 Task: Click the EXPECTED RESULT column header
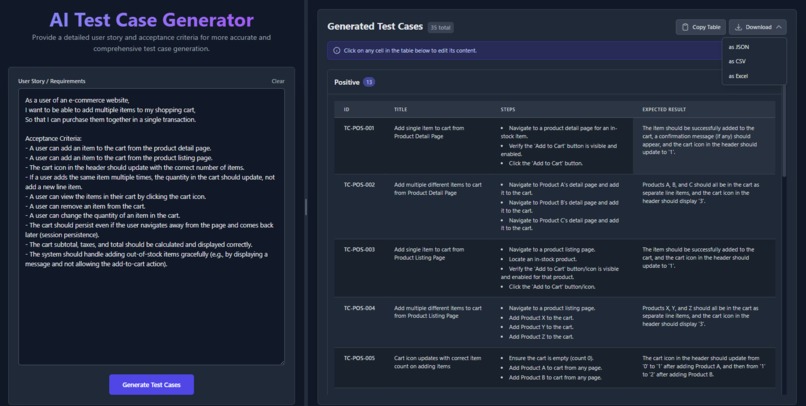pos(664,109)
